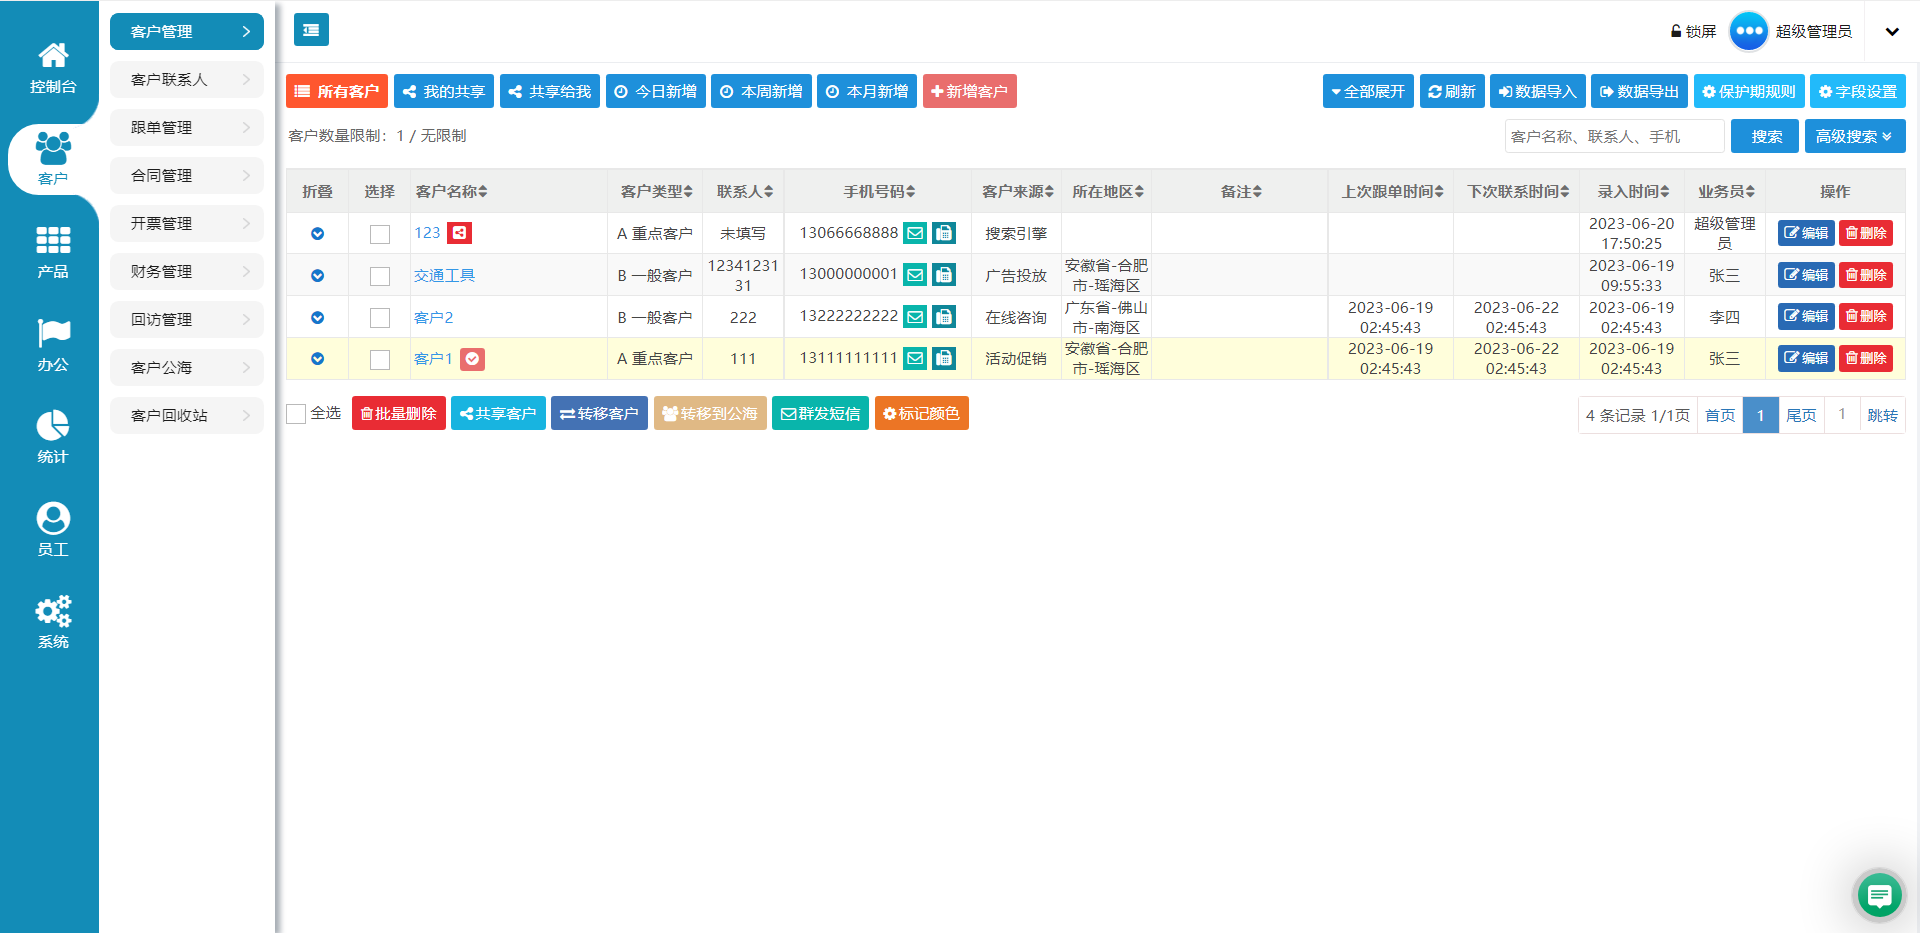Open the 交通工具 customer link
The width and height of the screenshot is (1920, 933).
pyautogui.click(x=445, y=275)
